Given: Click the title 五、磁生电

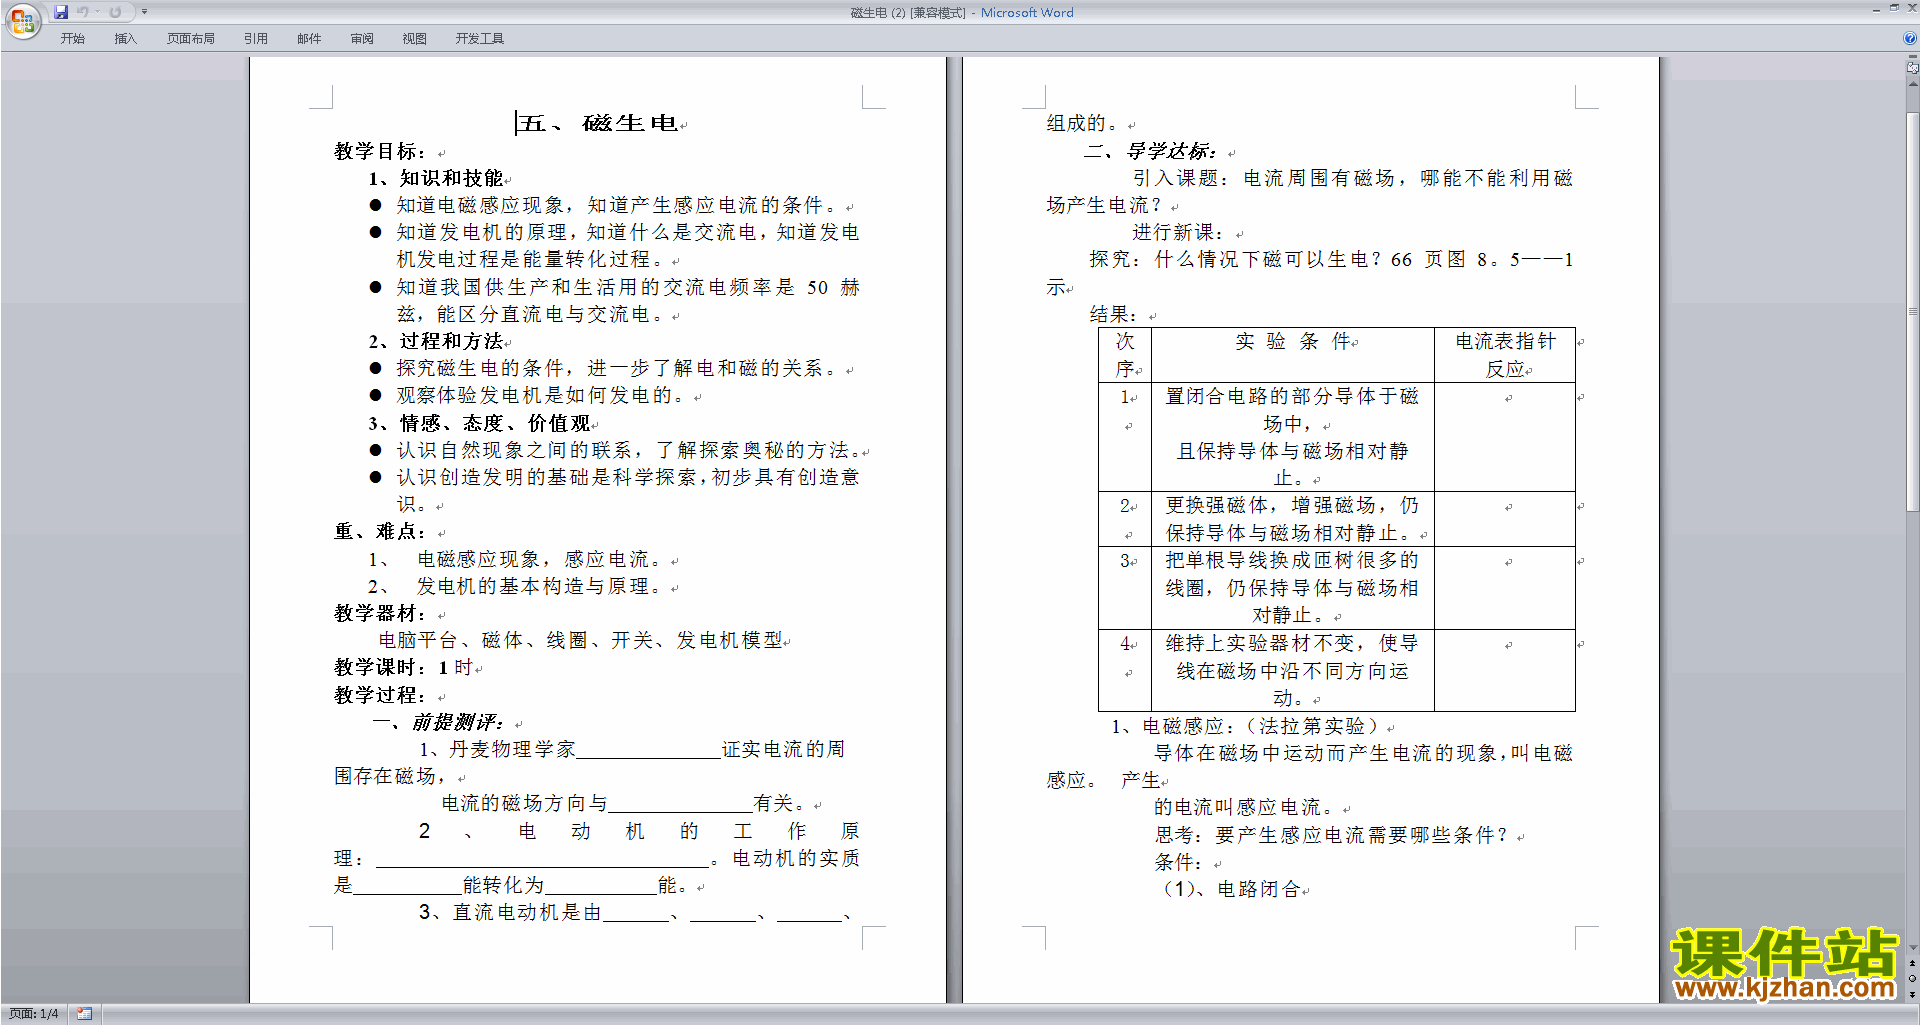Looking at the screenshot, I should tap(598, 123).
